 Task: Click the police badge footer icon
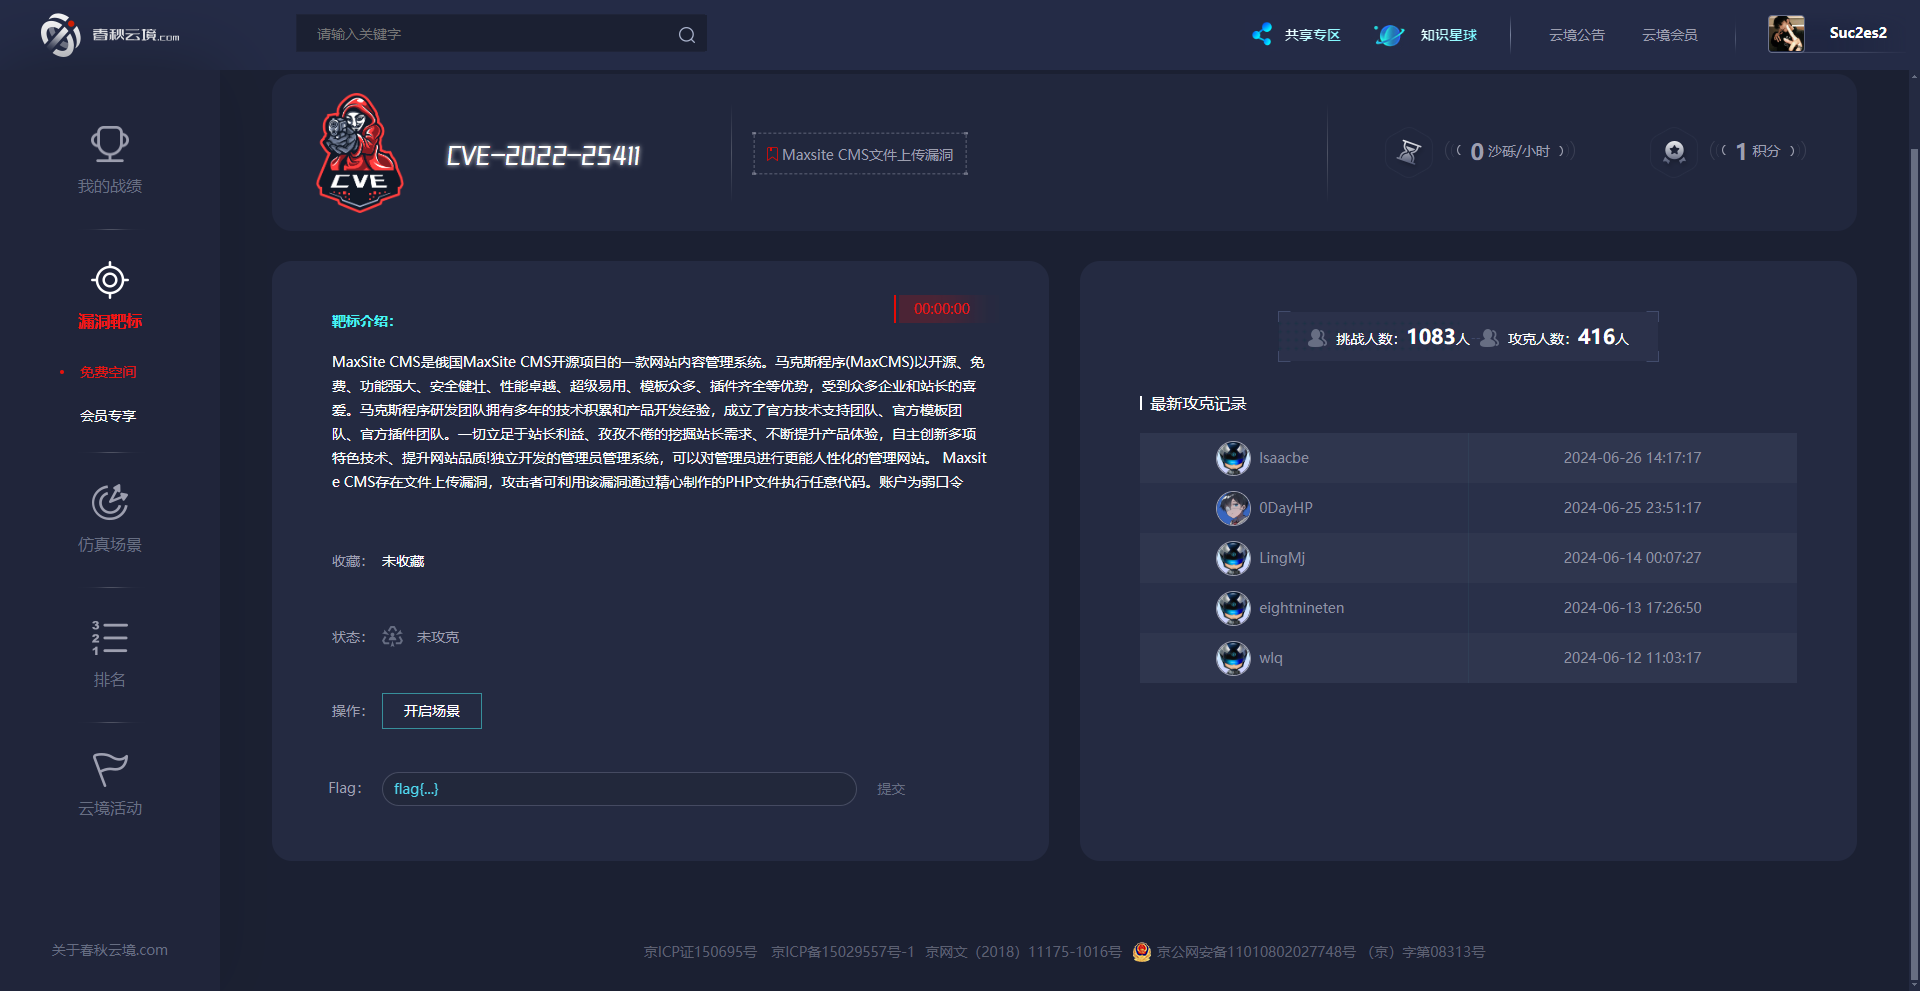(1142, 952)
